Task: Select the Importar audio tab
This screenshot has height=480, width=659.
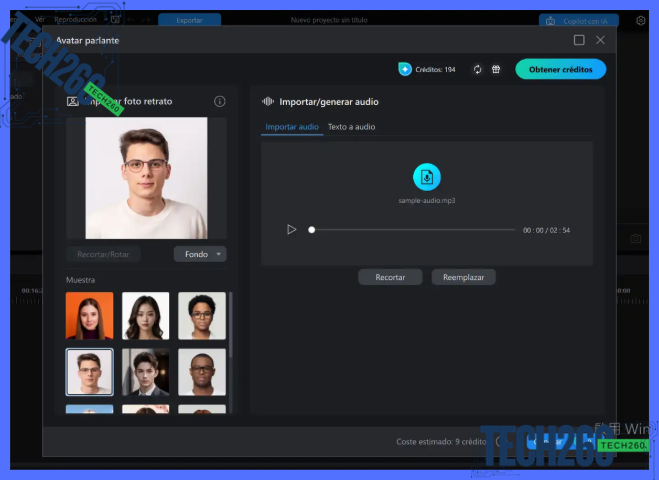Action: tap(292, 127)
